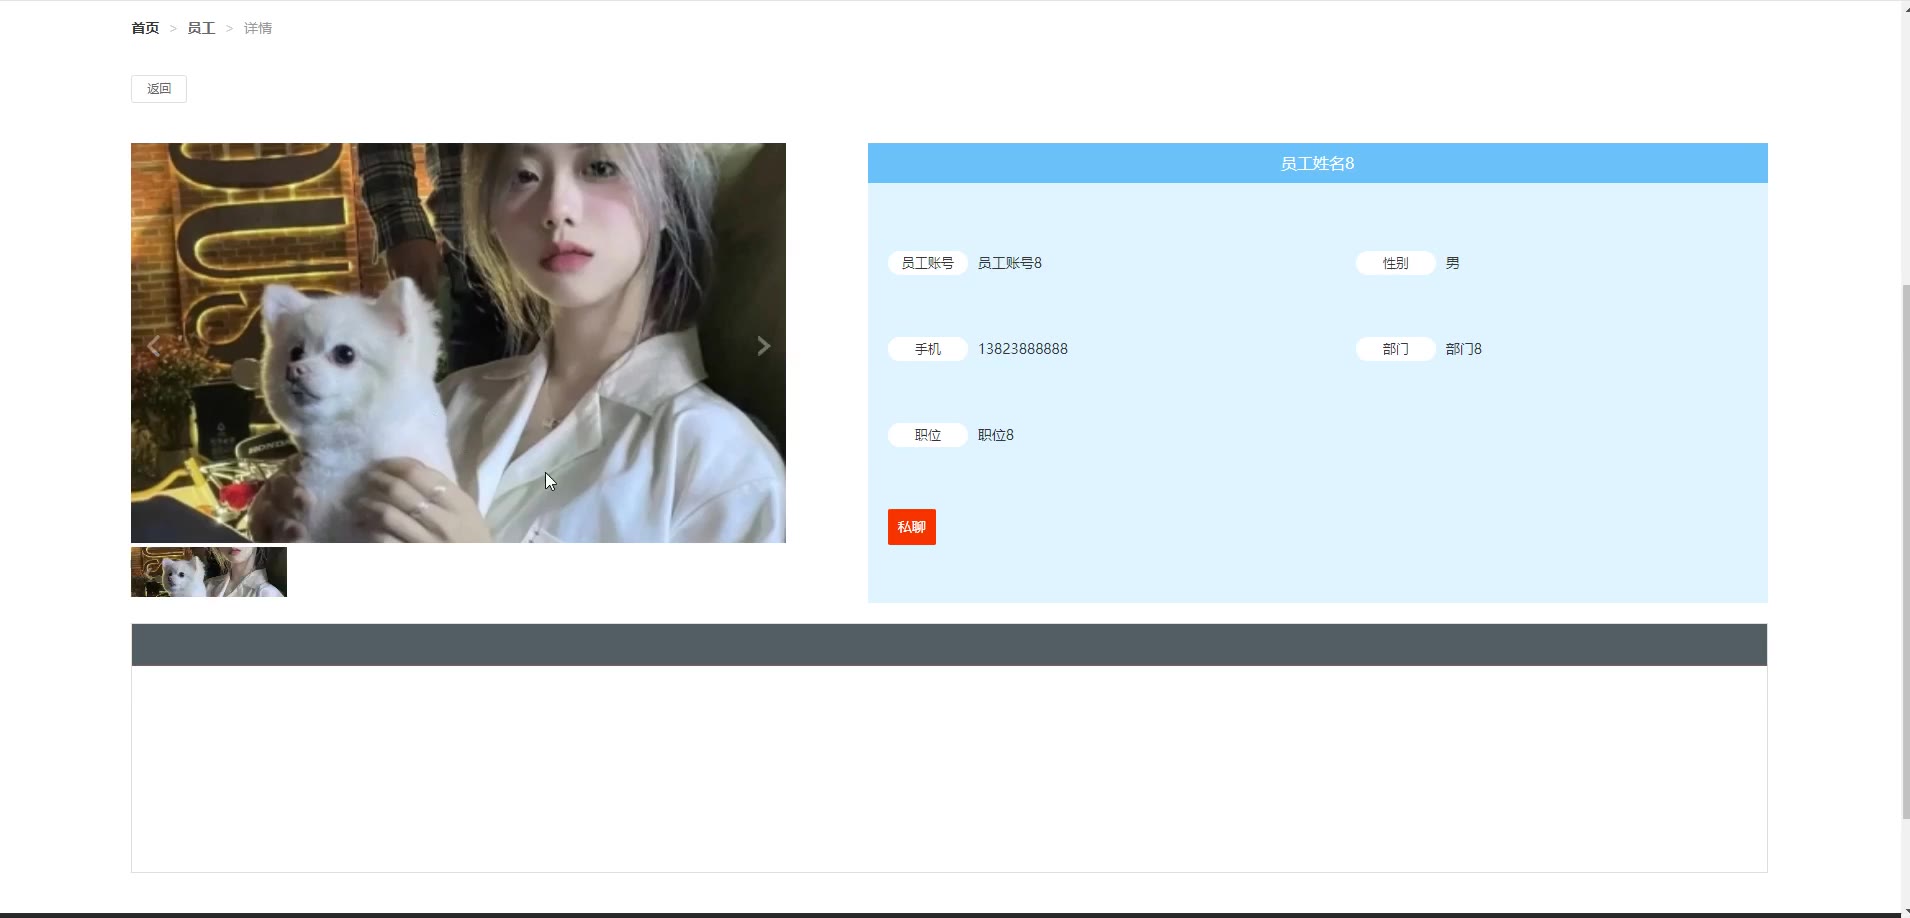Show previous photo with carousel left arrow
1910x918 pixels.
154,346
